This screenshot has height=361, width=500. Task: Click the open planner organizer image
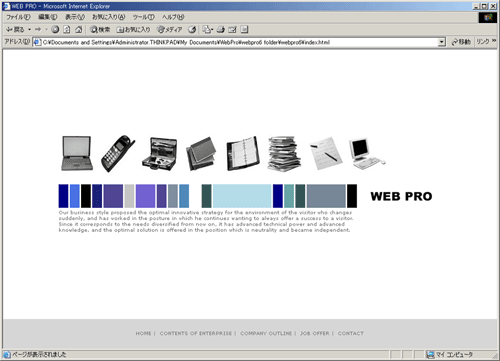[x=243, y=153]
